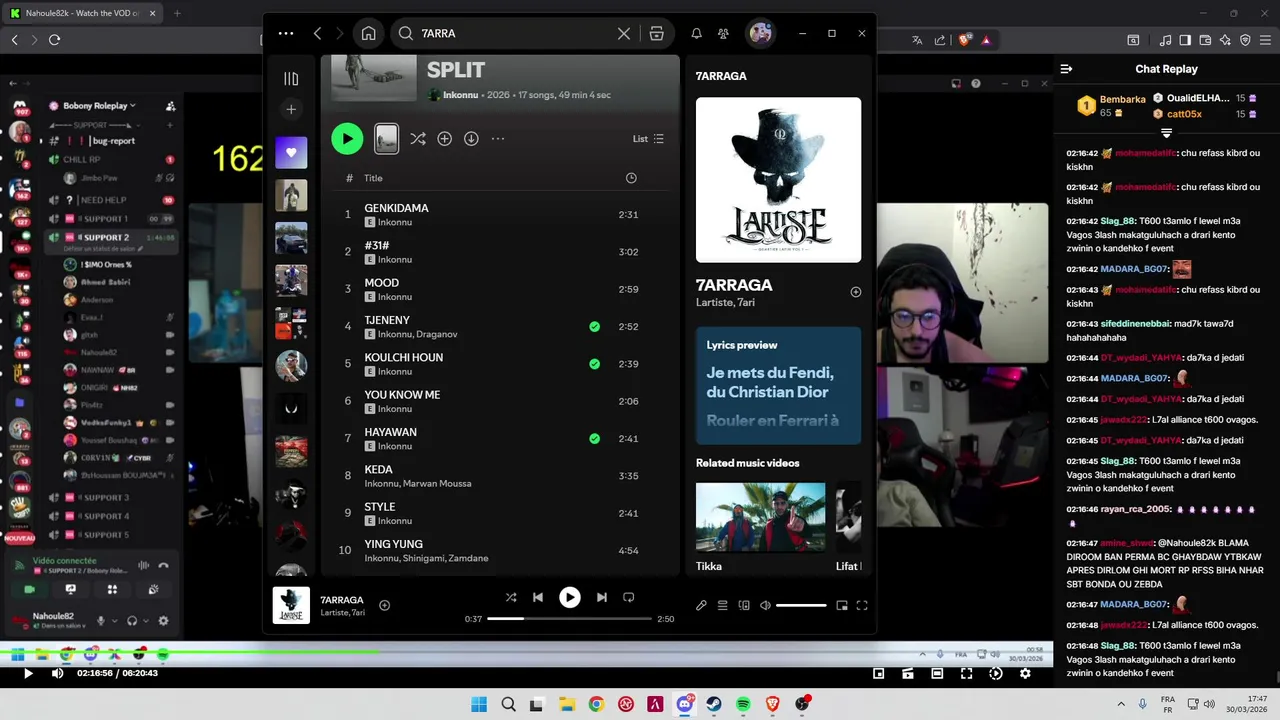1280x720 pixels.
Task: Toggle VOD player fullscreen
Action: pos(966,674)
